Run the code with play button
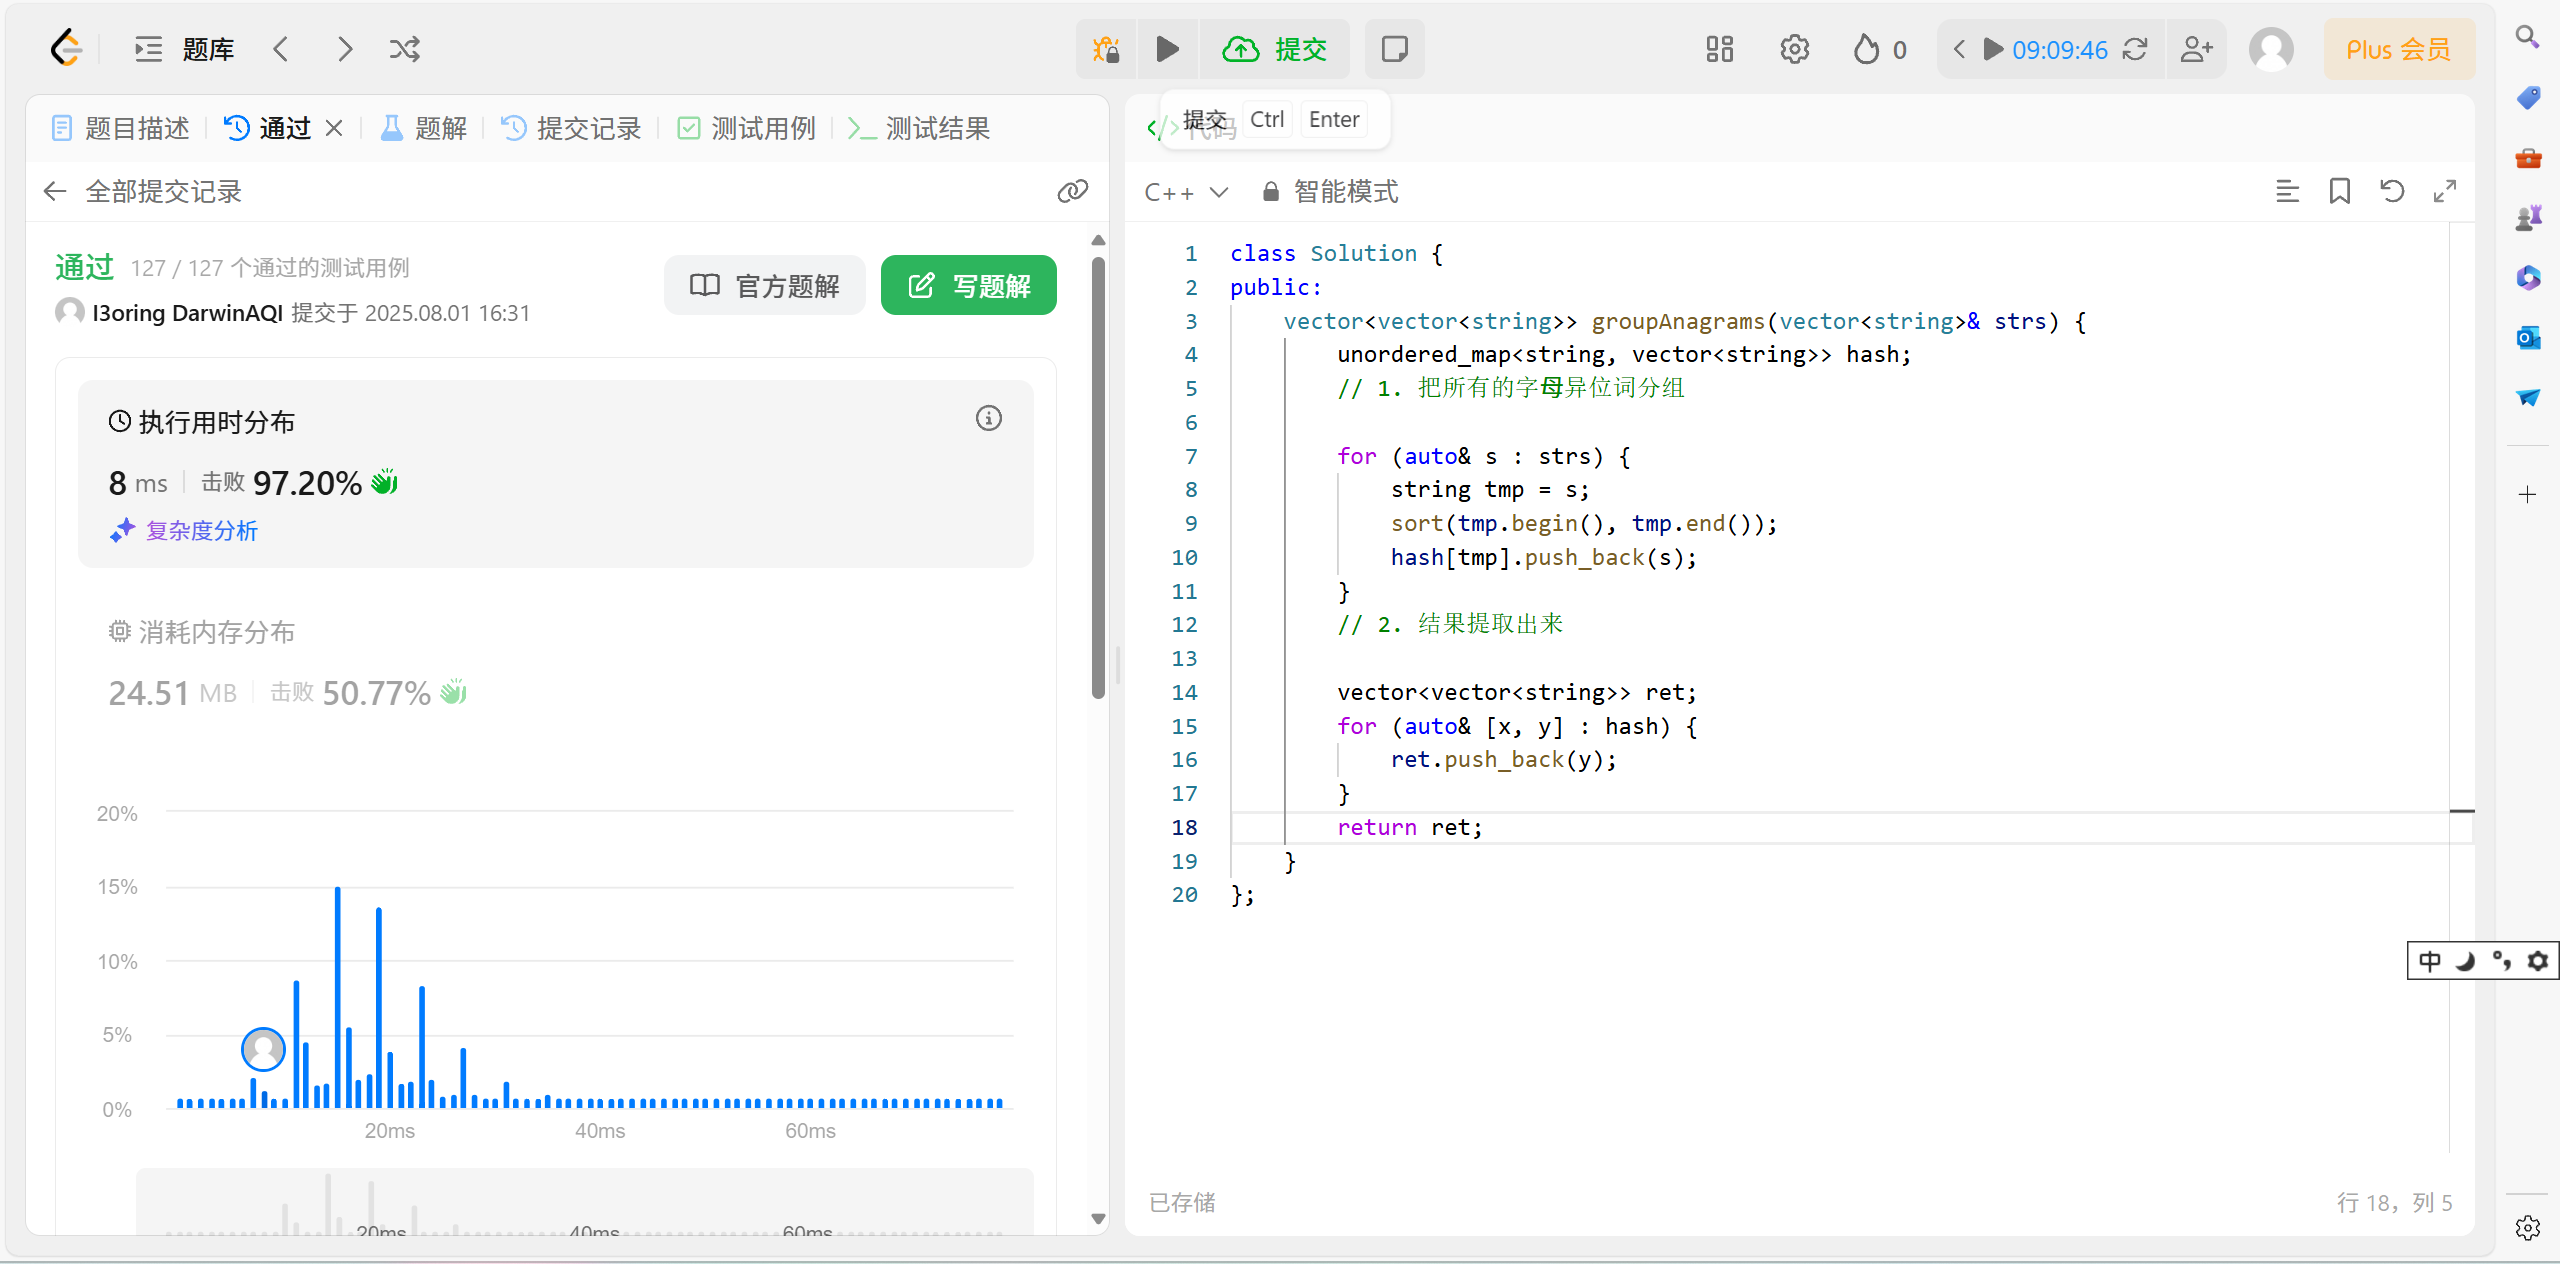2560x1264 pixels. pos(1167,49)
